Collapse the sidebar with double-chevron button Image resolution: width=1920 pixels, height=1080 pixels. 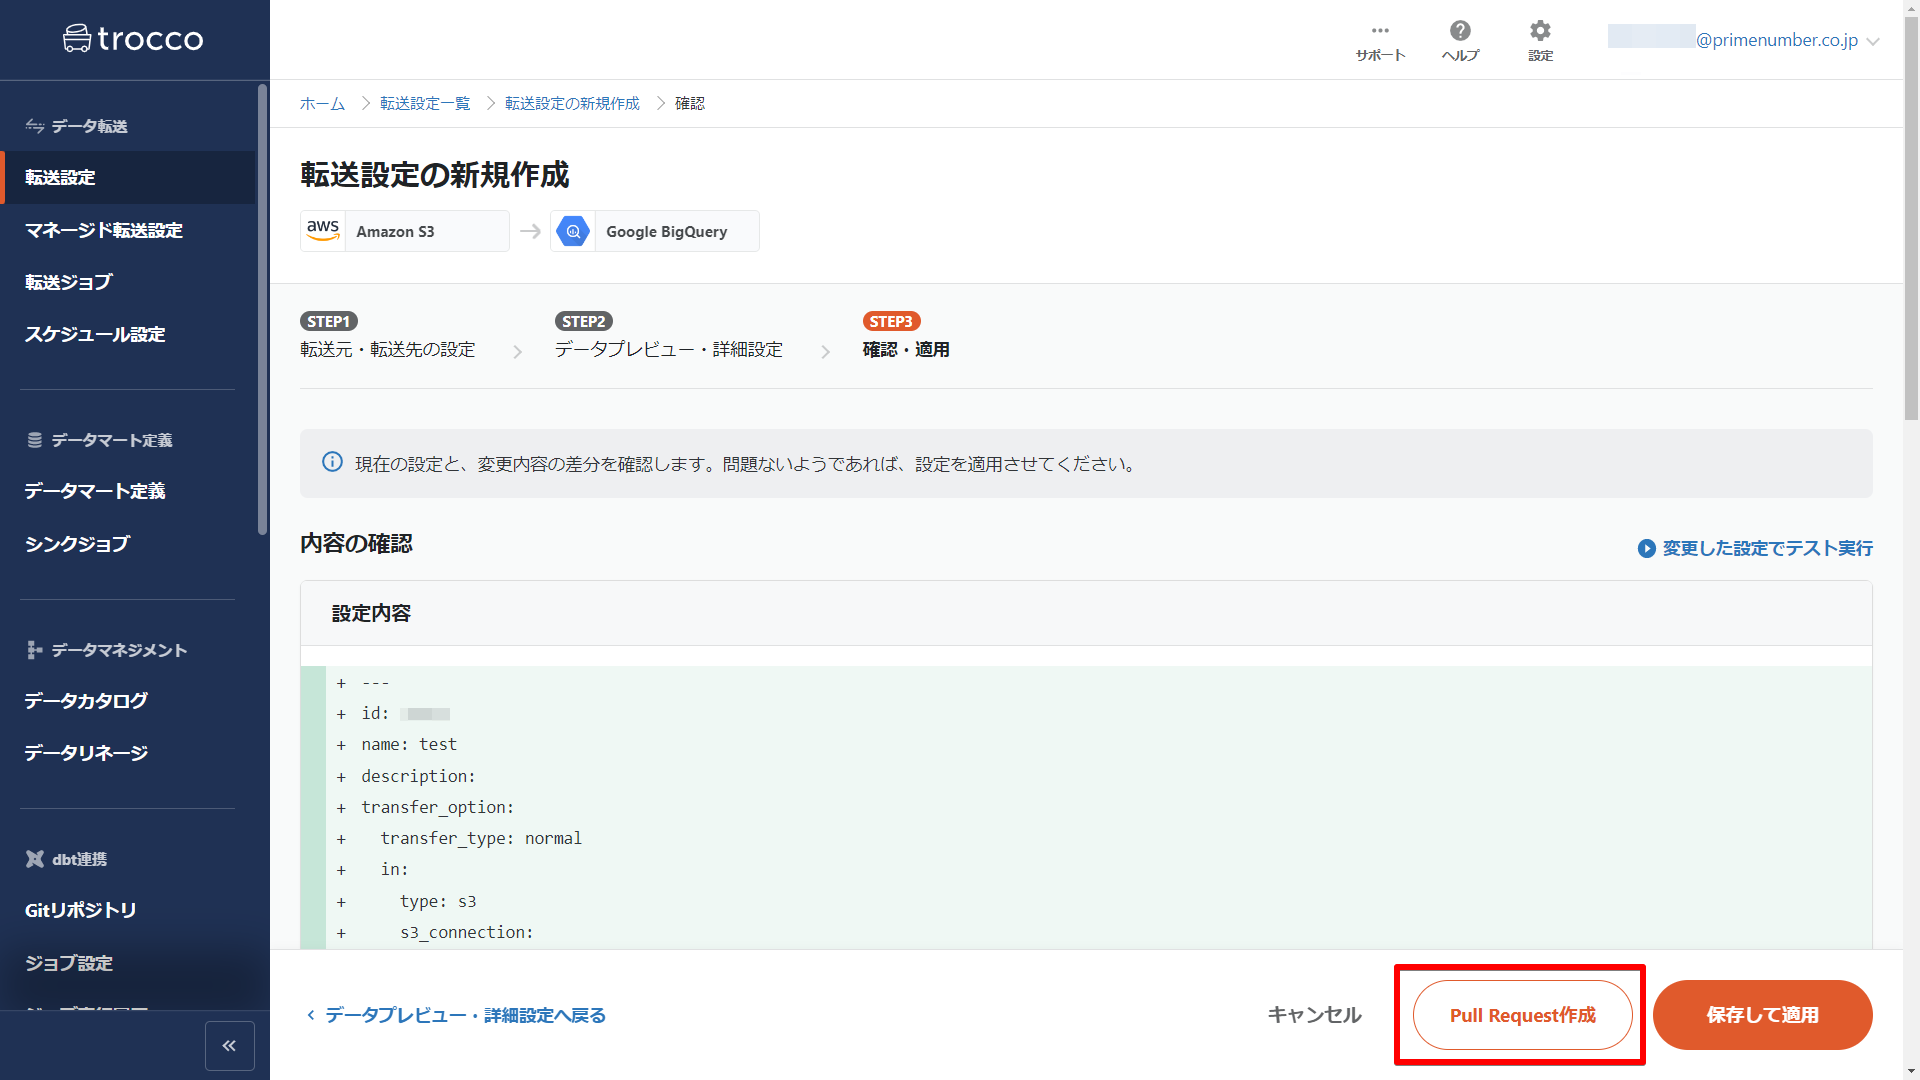[229, 1045]
